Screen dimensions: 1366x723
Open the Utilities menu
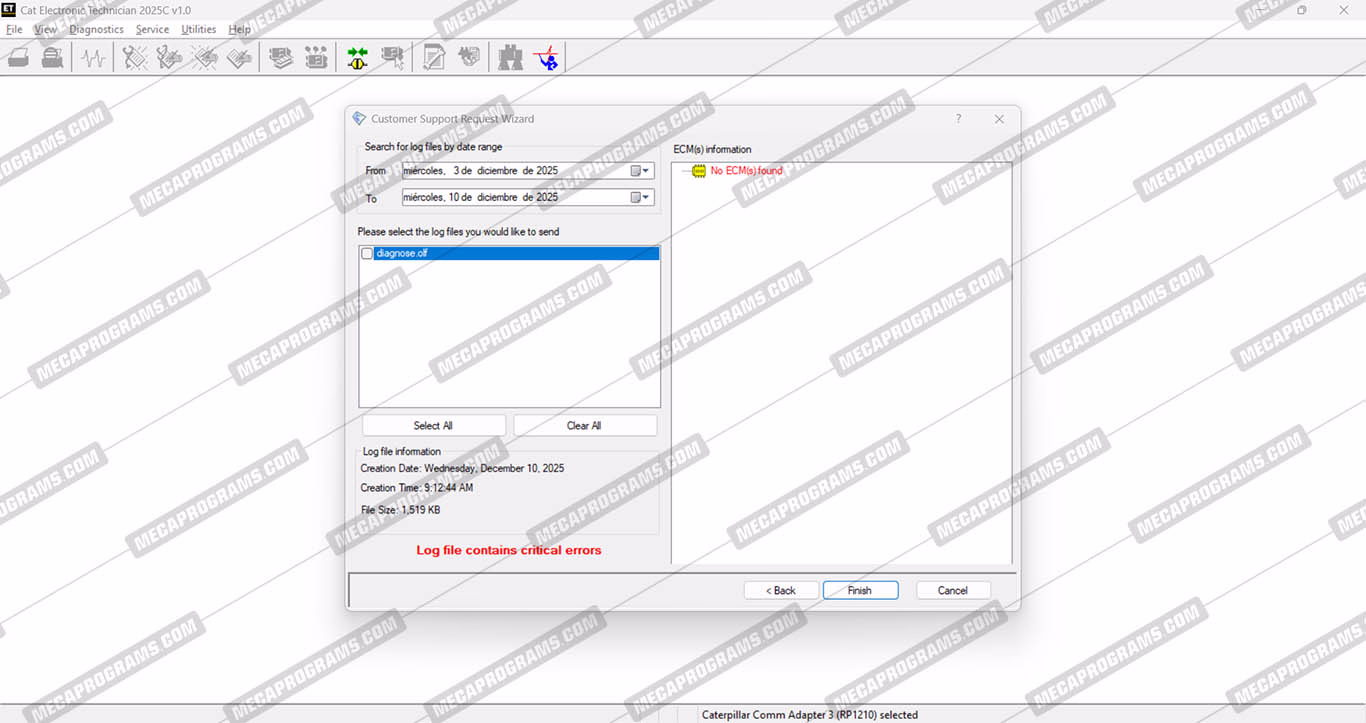[198, 29]
